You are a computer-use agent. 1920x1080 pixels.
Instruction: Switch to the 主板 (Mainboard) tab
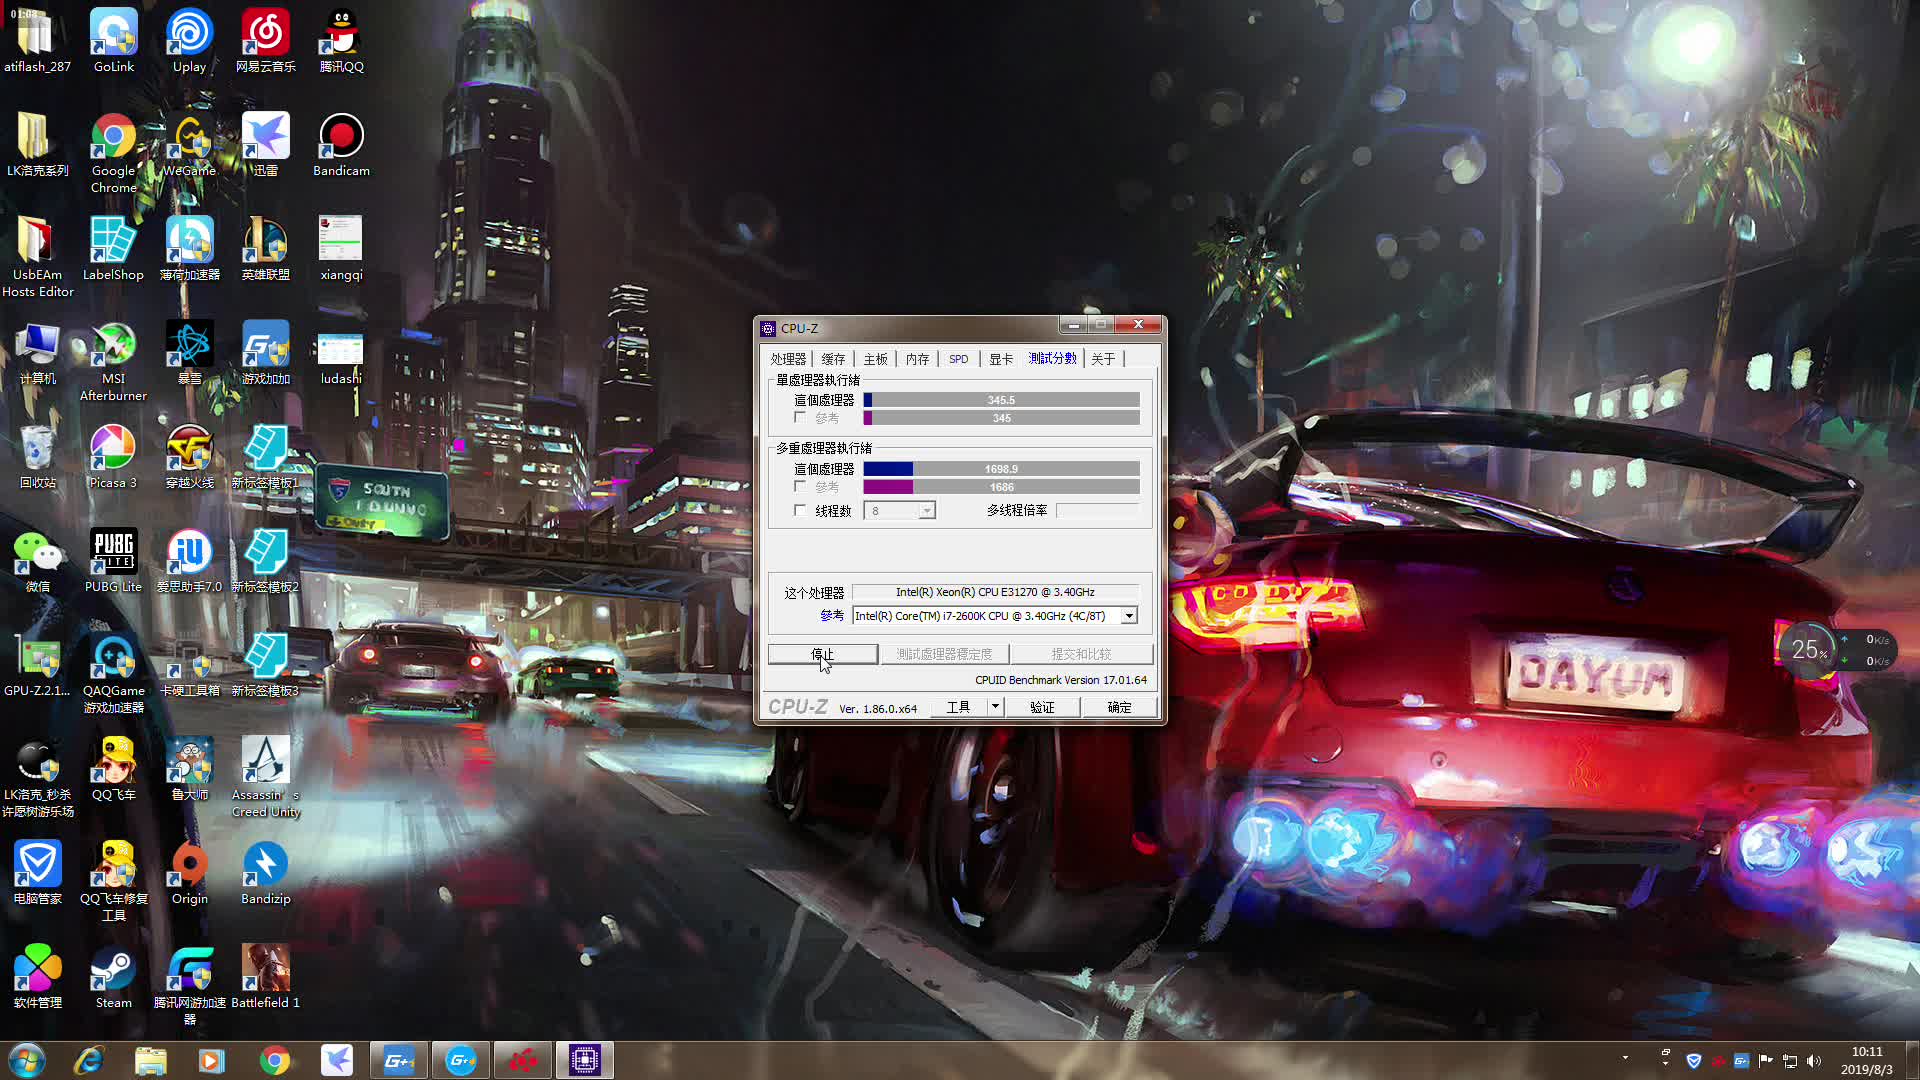[x=874, y=357]
